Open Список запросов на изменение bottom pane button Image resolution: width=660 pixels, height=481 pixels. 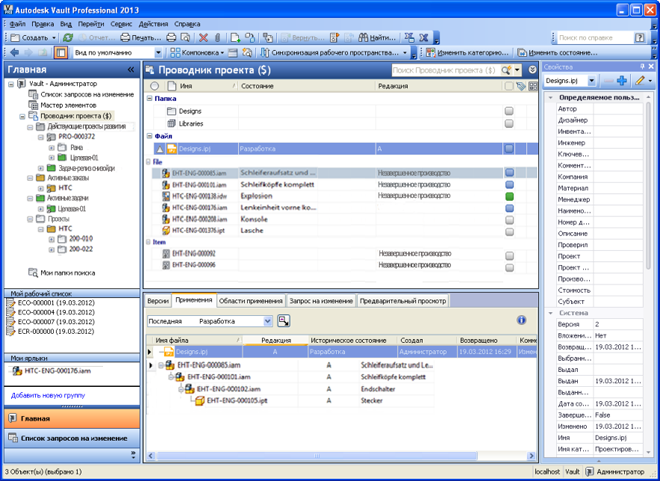[x=72, y=438]
